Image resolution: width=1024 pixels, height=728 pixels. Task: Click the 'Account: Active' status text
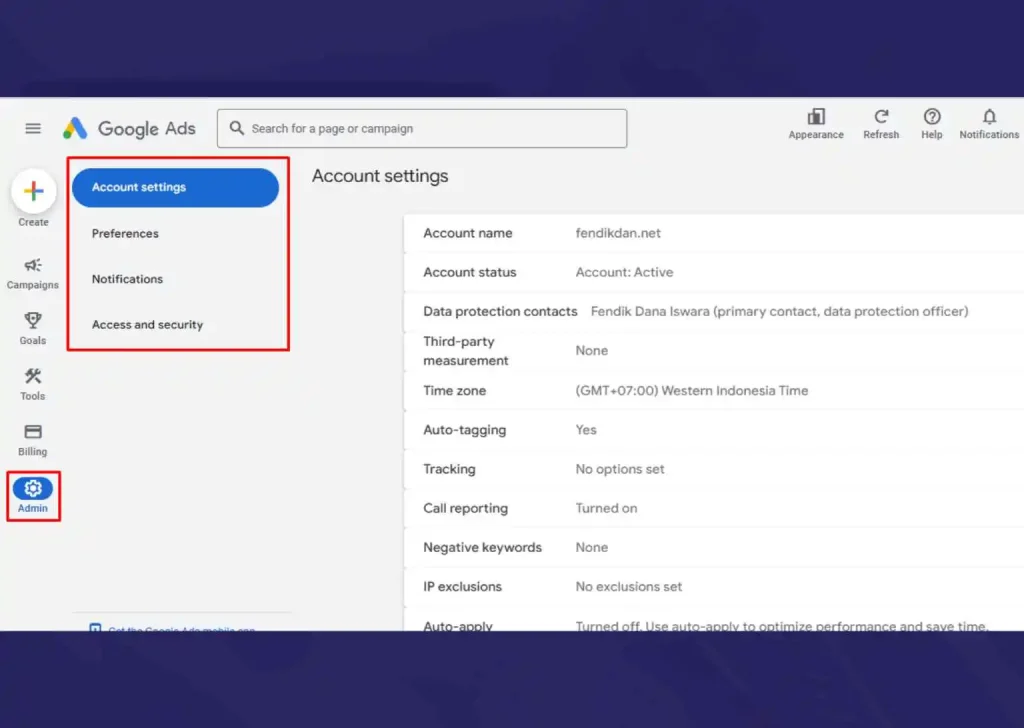[x=624, y=272]
